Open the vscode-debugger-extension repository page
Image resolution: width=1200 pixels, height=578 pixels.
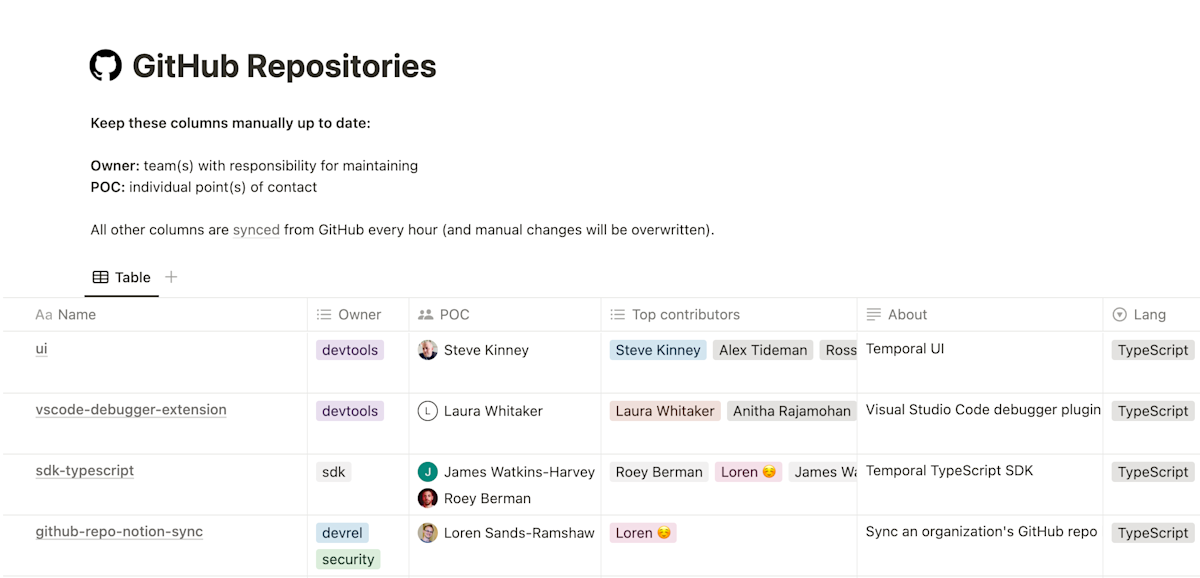coord(131,410)
